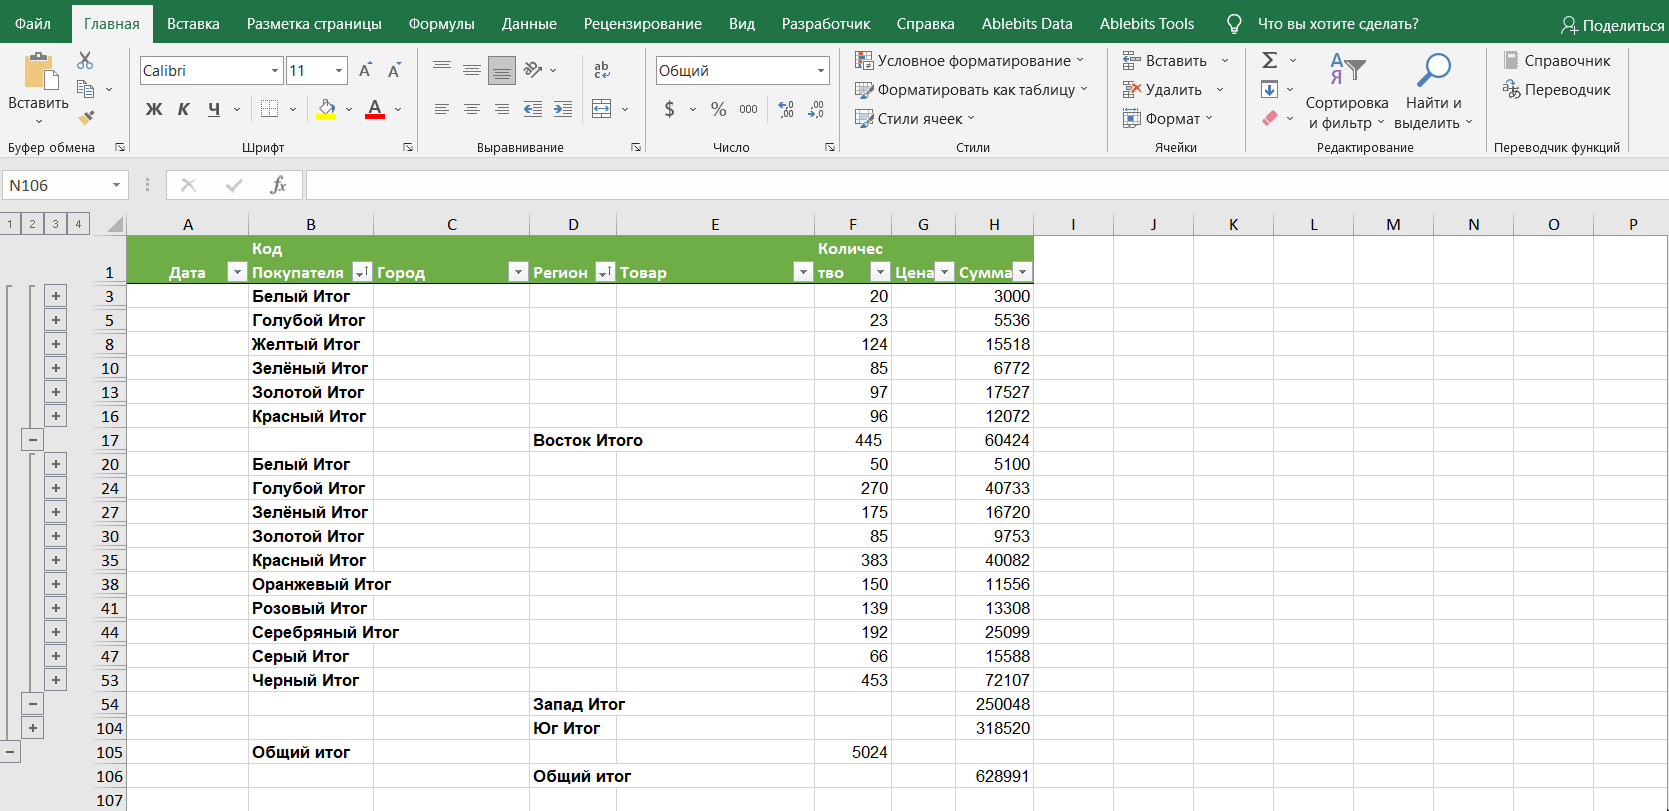
Task: Click the Merge and Center cells icon
Action: pos(601,109)
